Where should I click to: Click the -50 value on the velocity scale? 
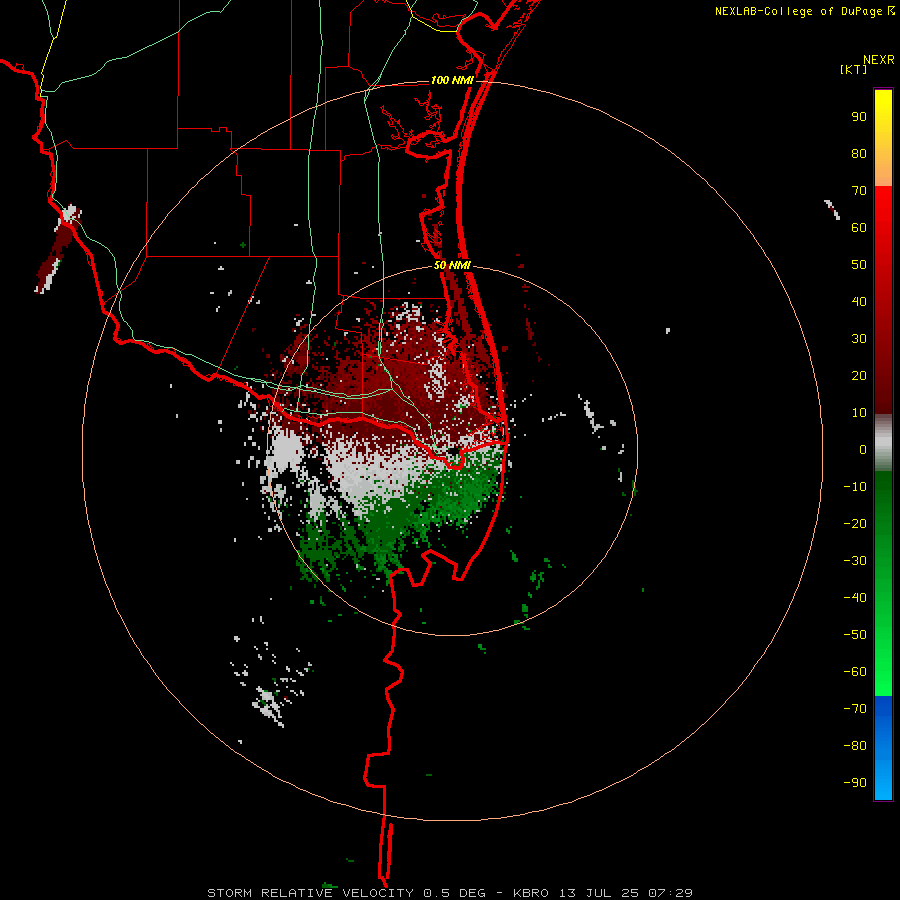click(x=855, y=634)
